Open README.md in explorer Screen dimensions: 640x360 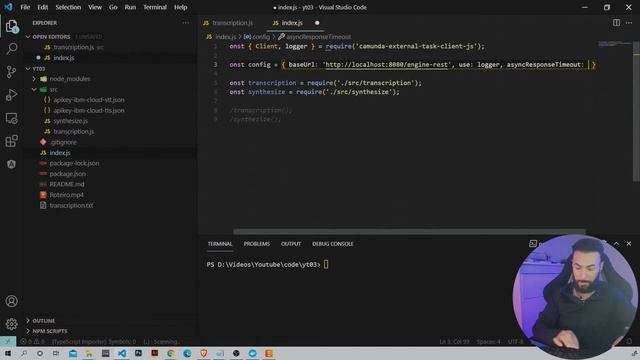67,184
